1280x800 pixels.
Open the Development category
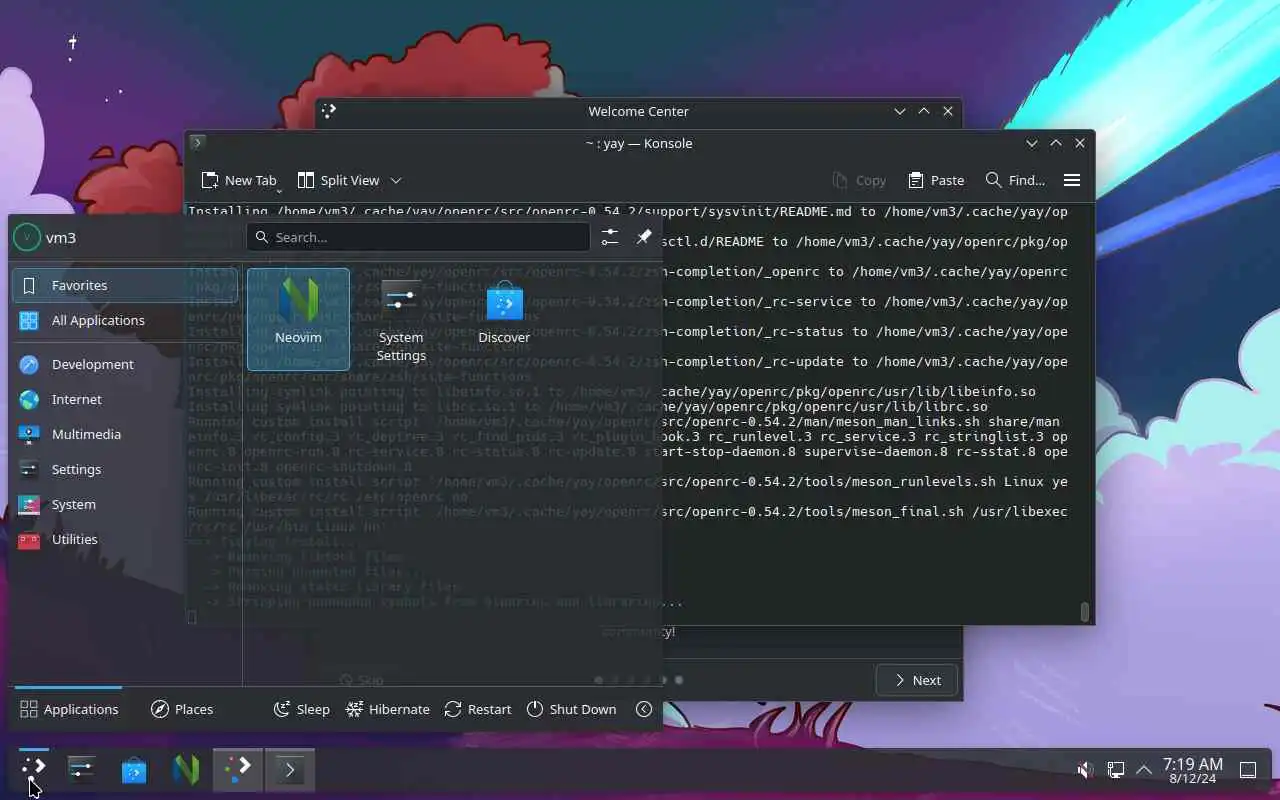pyautogui.click(x=125, y=364)
